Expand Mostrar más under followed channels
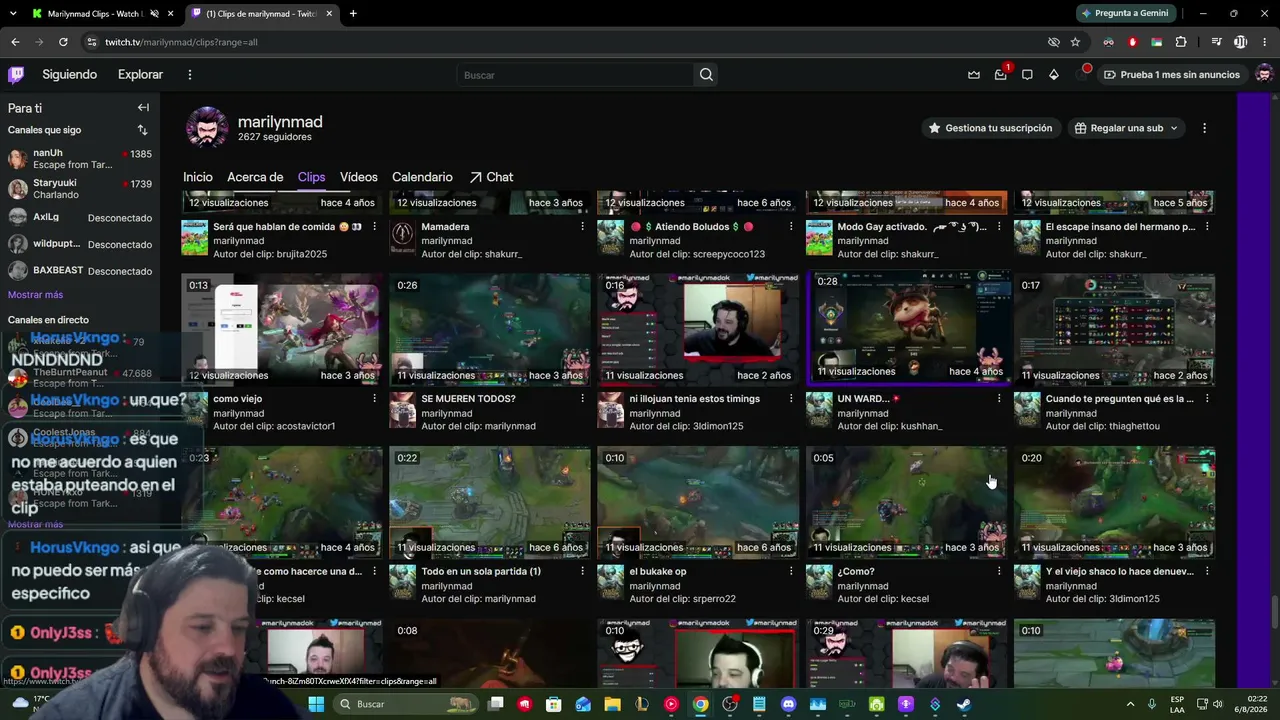 point(35,295)
